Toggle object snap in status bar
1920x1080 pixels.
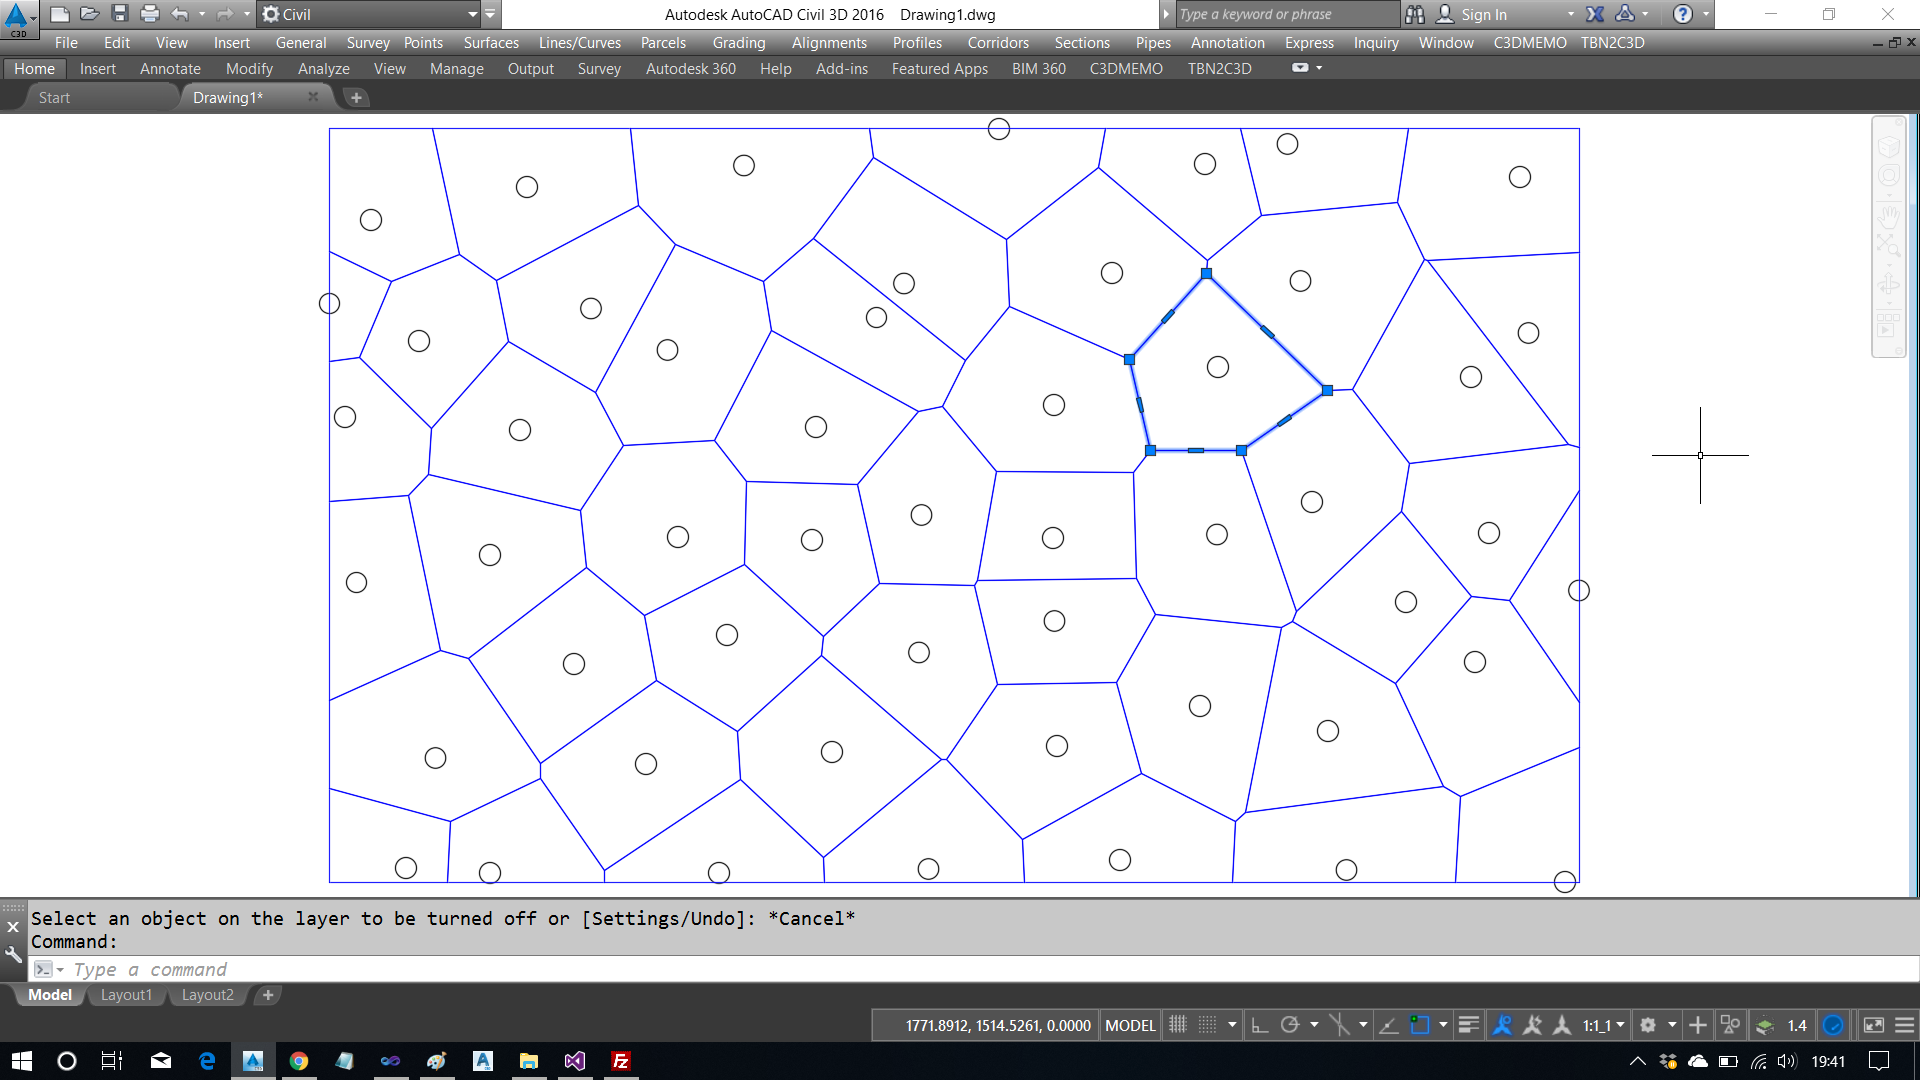[1419, 1025]
